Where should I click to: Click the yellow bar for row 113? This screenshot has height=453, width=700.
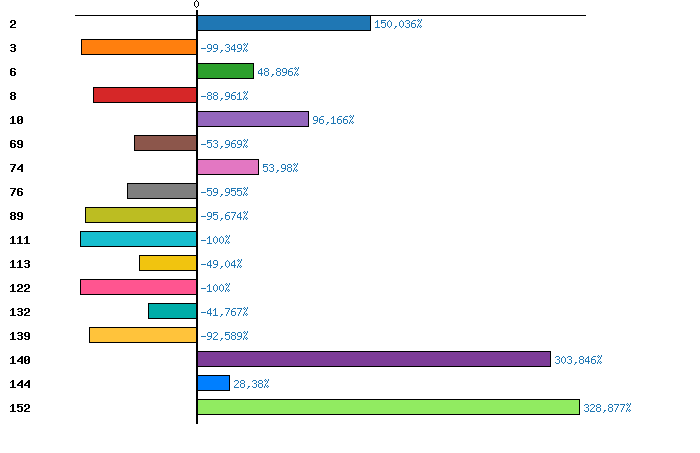(x=168, y=263)
